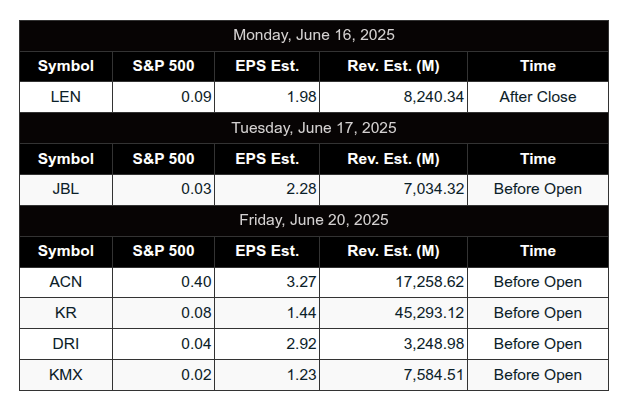Click ACN's revenue estimate 17,258.62
624x399 pixels.
[x=430, y=282]
